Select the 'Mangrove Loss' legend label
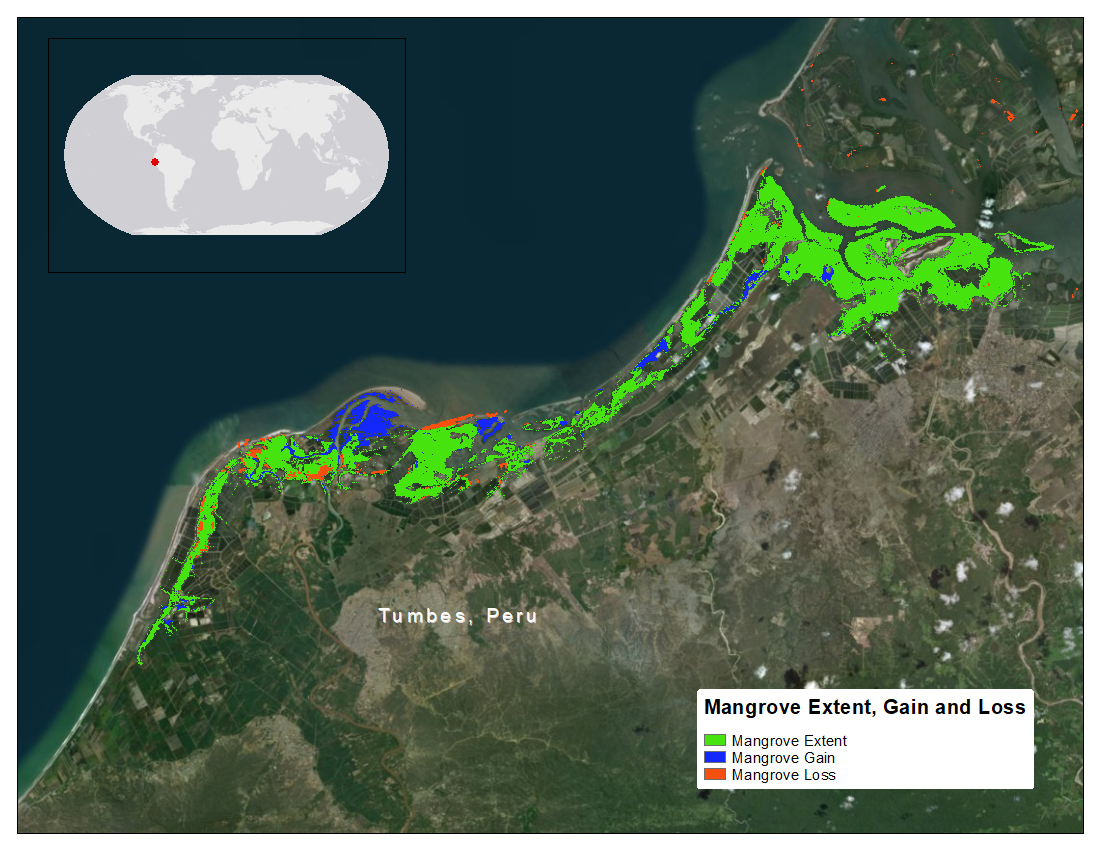Screen dimensions: 1100x850 click(783, 775)
